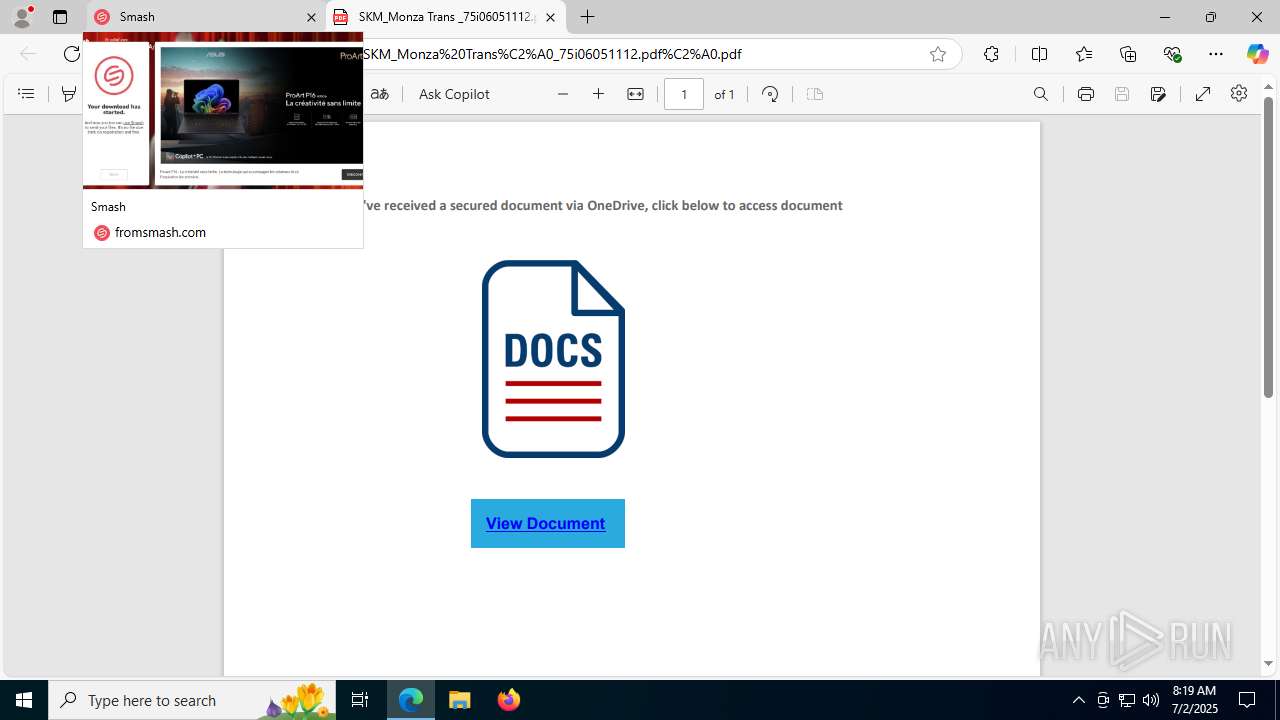Zoom out the PDF

click(x=563, y=94)
